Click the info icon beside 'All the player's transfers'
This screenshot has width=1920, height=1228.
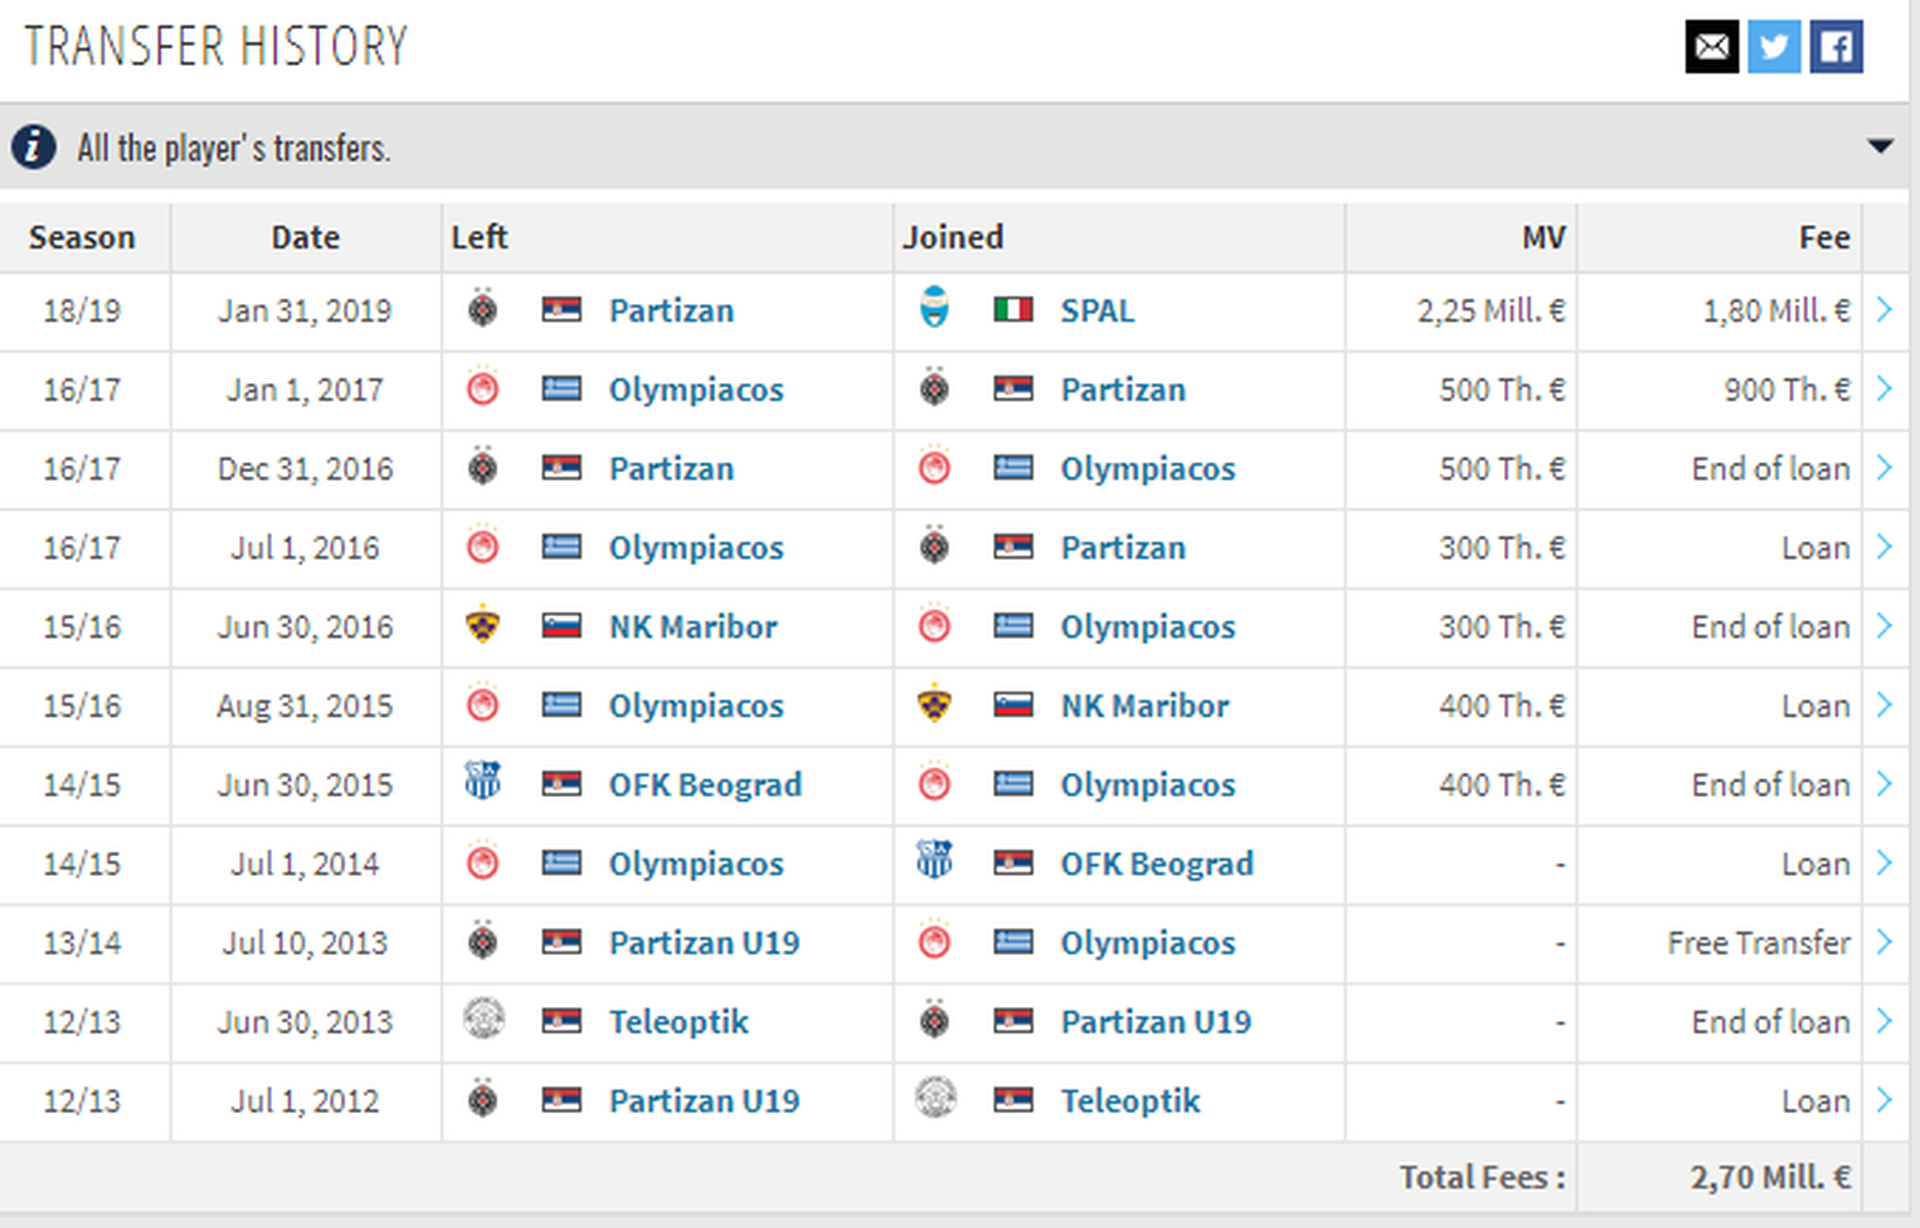(x=34, y=148)
